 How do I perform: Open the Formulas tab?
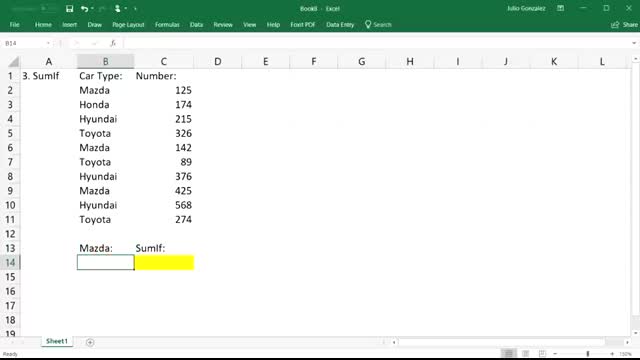pyautogui.click(x=167, y=25)
